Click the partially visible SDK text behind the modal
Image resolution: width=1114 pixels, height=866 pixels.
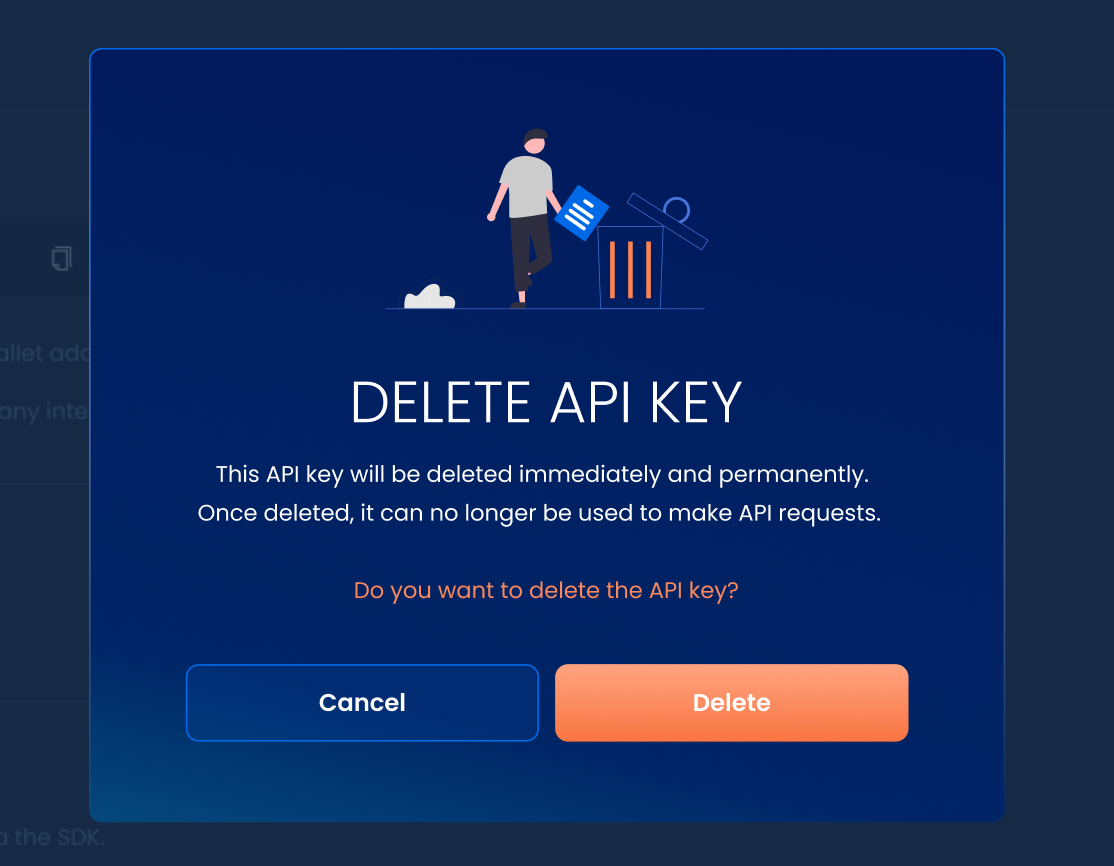(50, 837)
